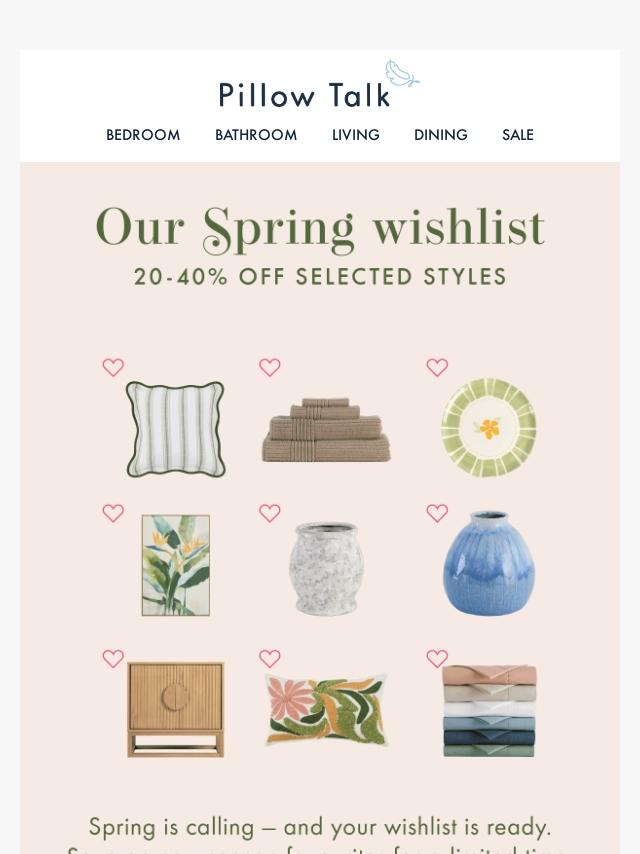Open the BATHROOM menu item
This screenshot has height=854, width=640.
[x=256, y=135]
